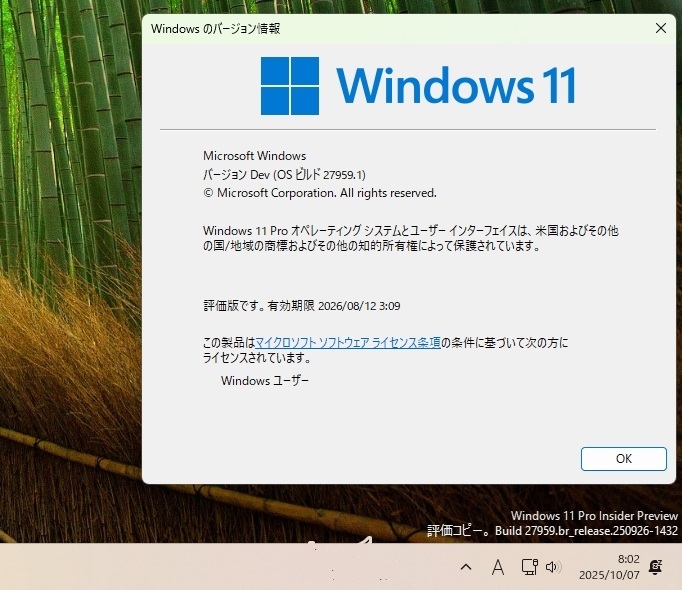Click the desktop watermark 'Windows 11 Pro Insider Preview'
682x590 pixels.
(594, 516)
